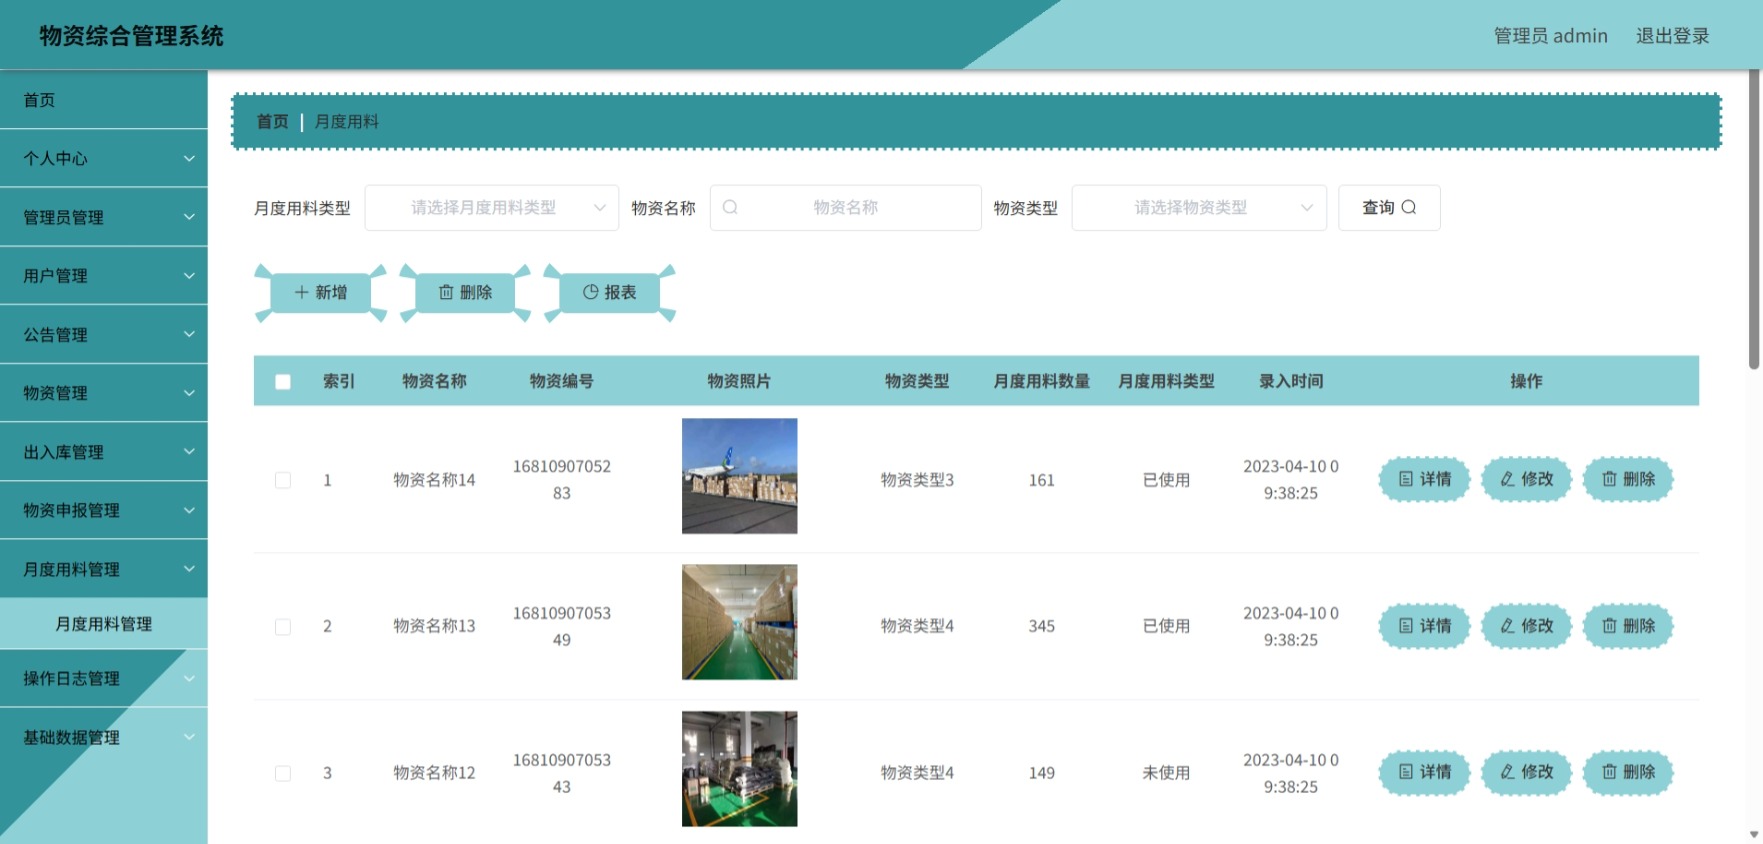Expand 物资管理 sidebar menu

(104, 393)
